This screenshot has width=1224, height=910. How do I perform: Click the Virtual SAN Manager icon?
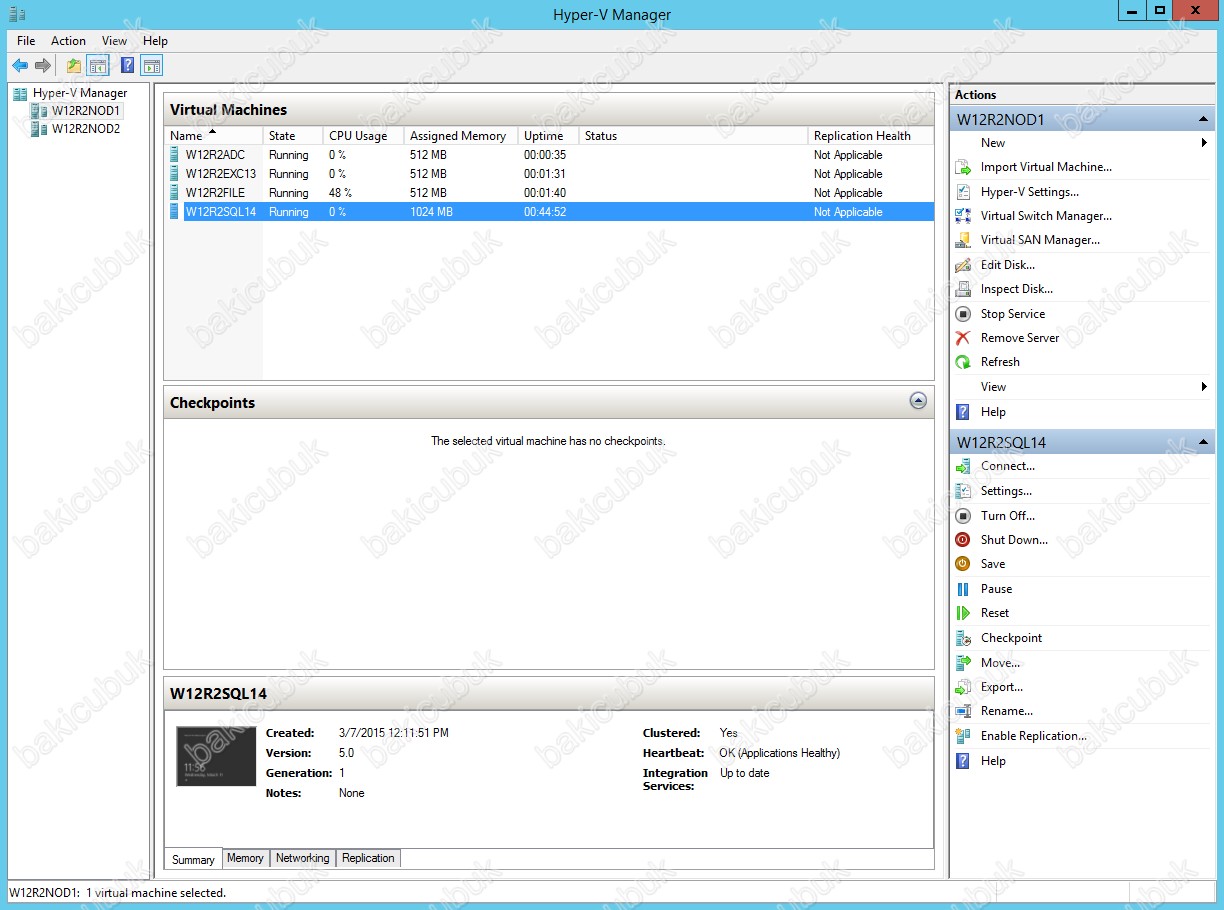click(x=963, y=240)
